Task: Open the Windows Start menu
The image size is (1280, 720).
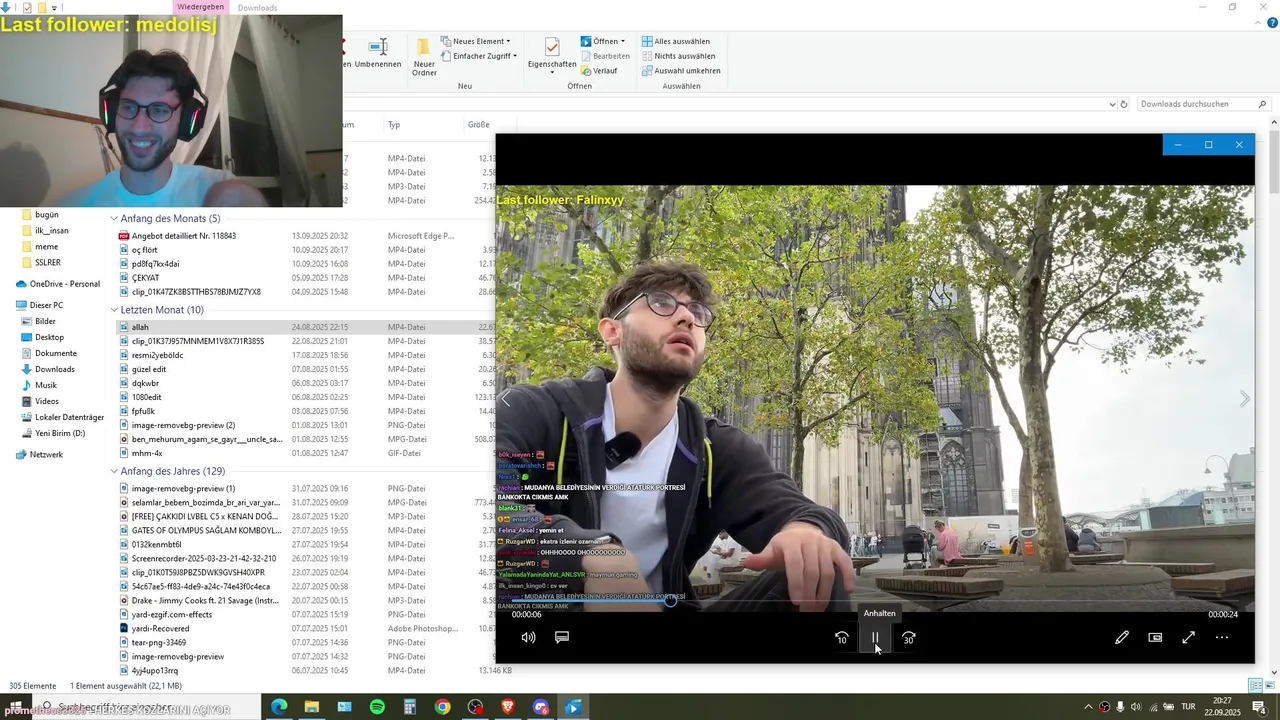Action: coord(15,707)
